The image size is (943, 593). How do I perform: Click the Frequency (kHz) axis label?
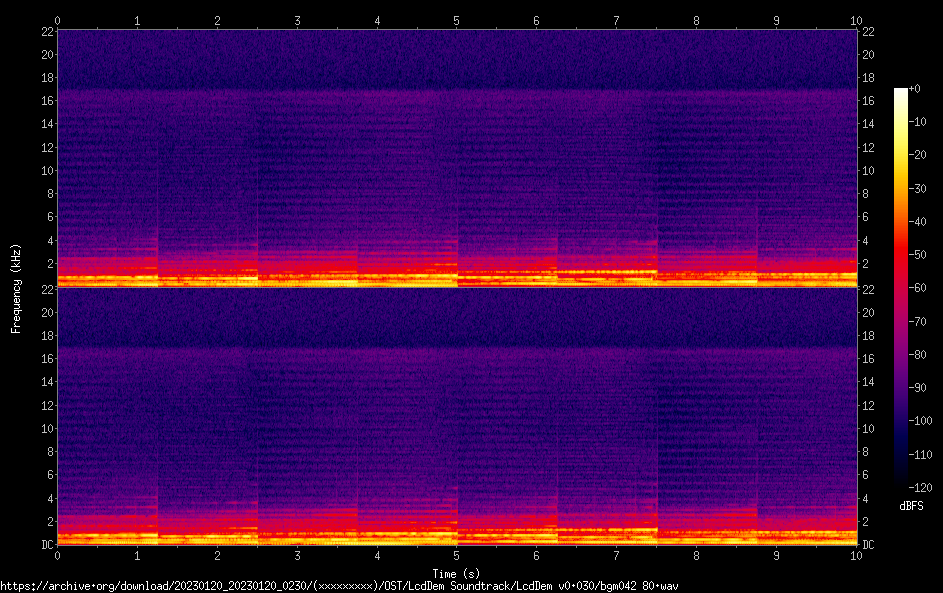coord(16,287)
